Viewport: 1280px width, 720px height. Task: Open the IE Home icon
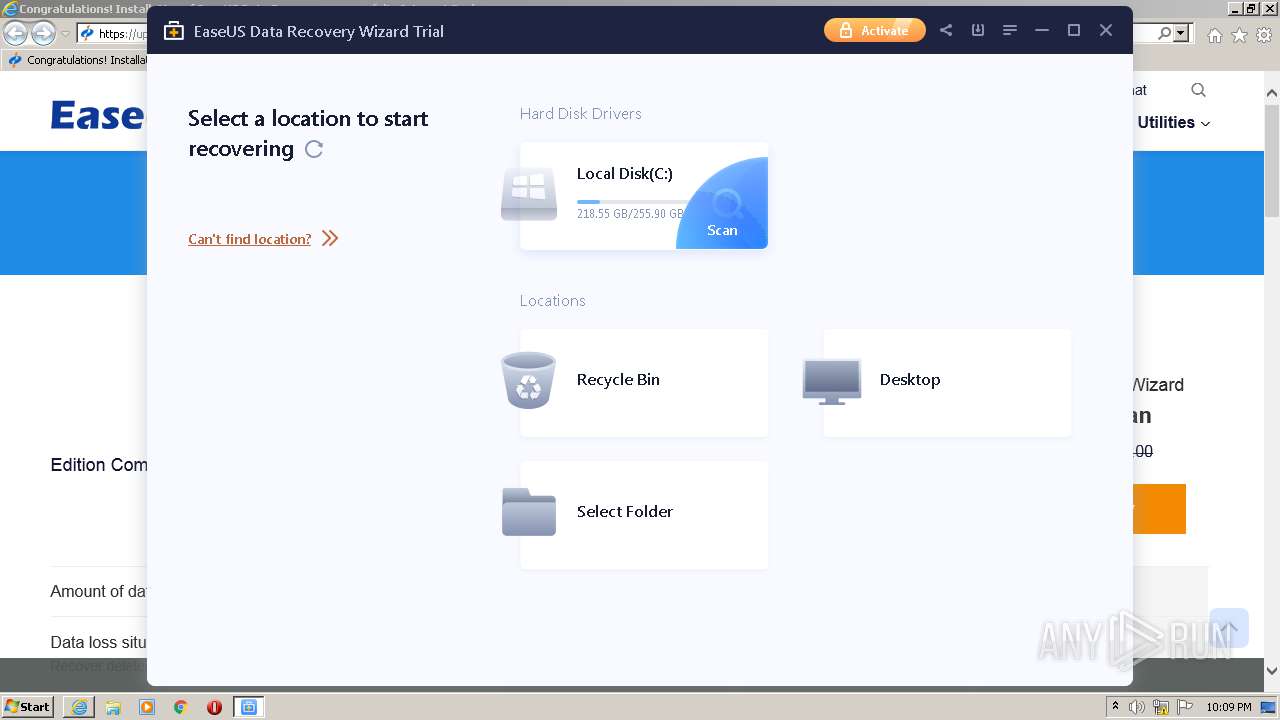coord(1214,35)
